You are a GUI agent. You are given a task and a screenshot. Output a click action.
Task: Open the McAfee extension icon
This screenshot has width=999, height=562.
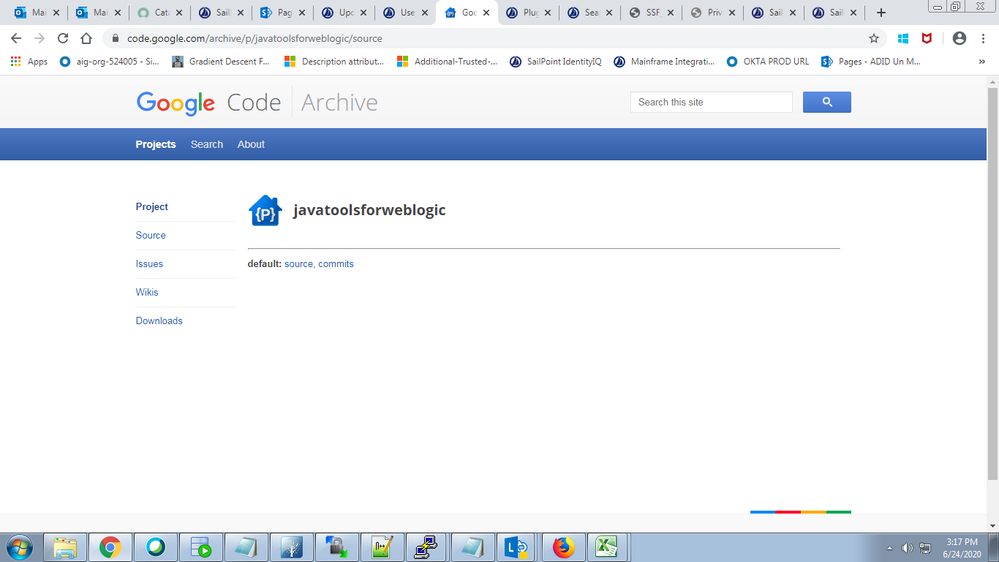click(x=927, y=38)
